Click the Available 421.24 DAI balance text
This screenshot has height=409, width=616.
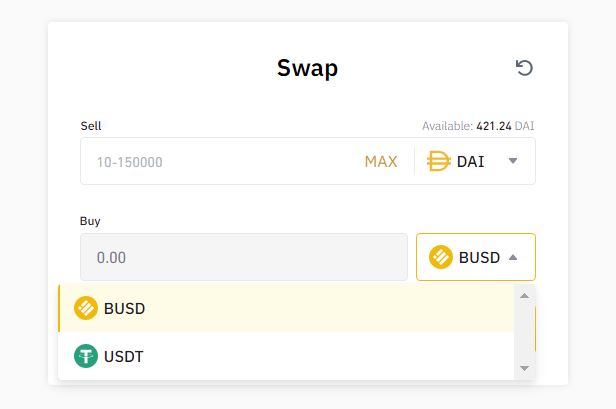coord(478,126)
